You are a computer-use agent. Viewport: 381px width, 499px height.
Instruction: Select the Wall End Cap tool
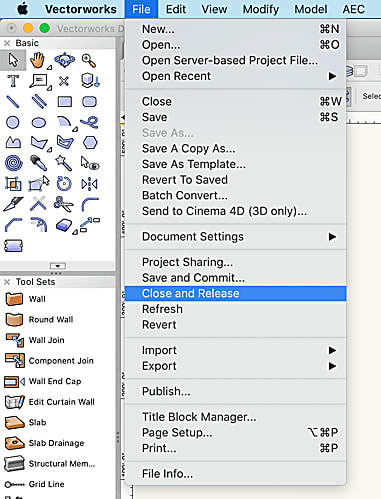click(x=43, y=381)
